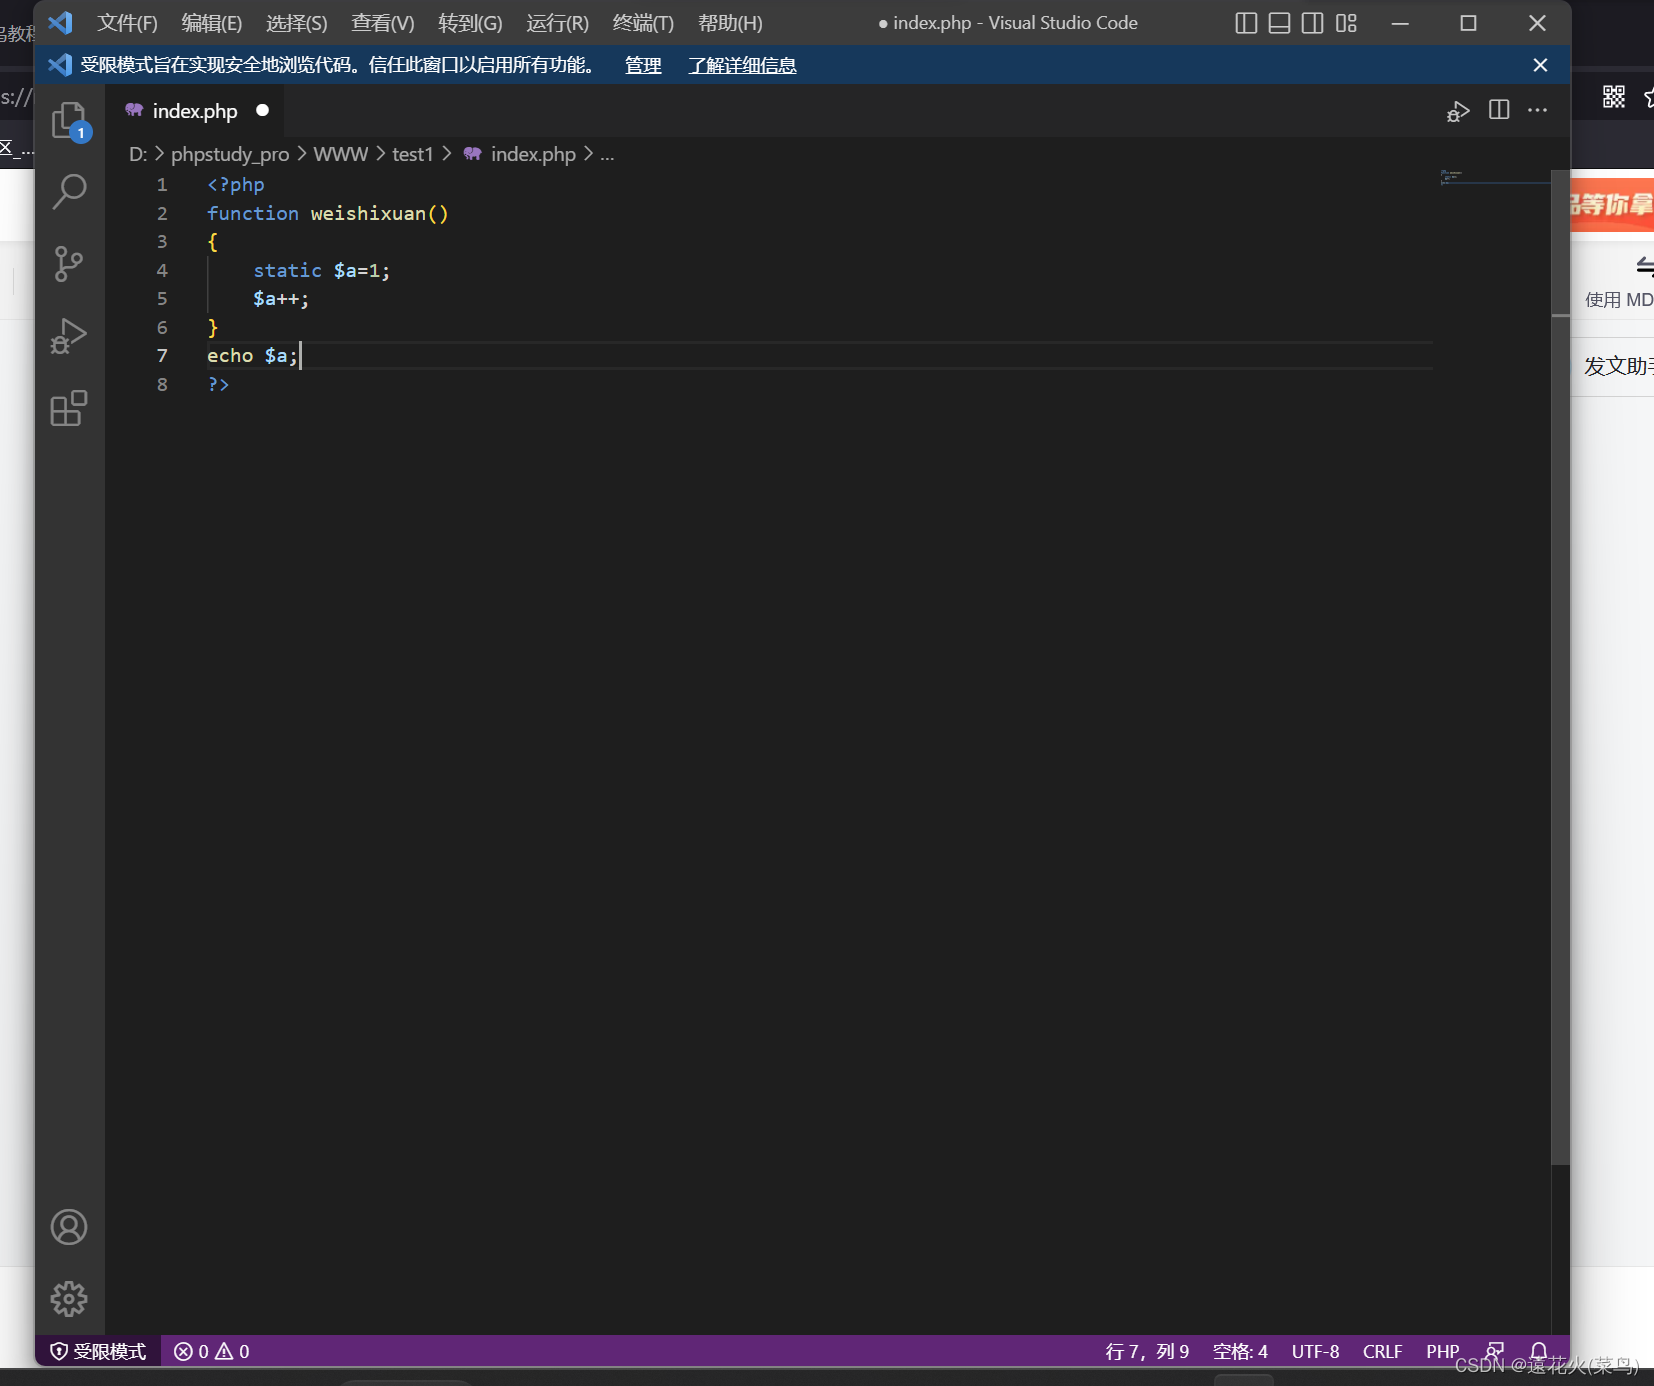
Task: Toggle panel layout icon in title bar
Action: [1279, 23]
